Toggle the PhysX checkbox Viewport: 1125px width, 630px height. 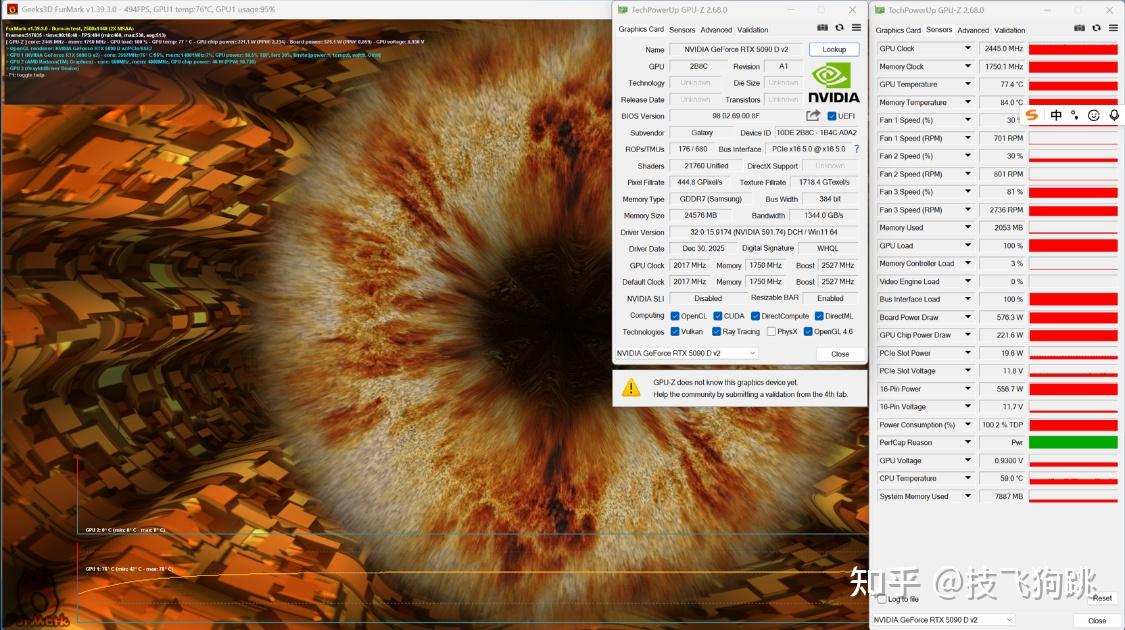(771, 332)
